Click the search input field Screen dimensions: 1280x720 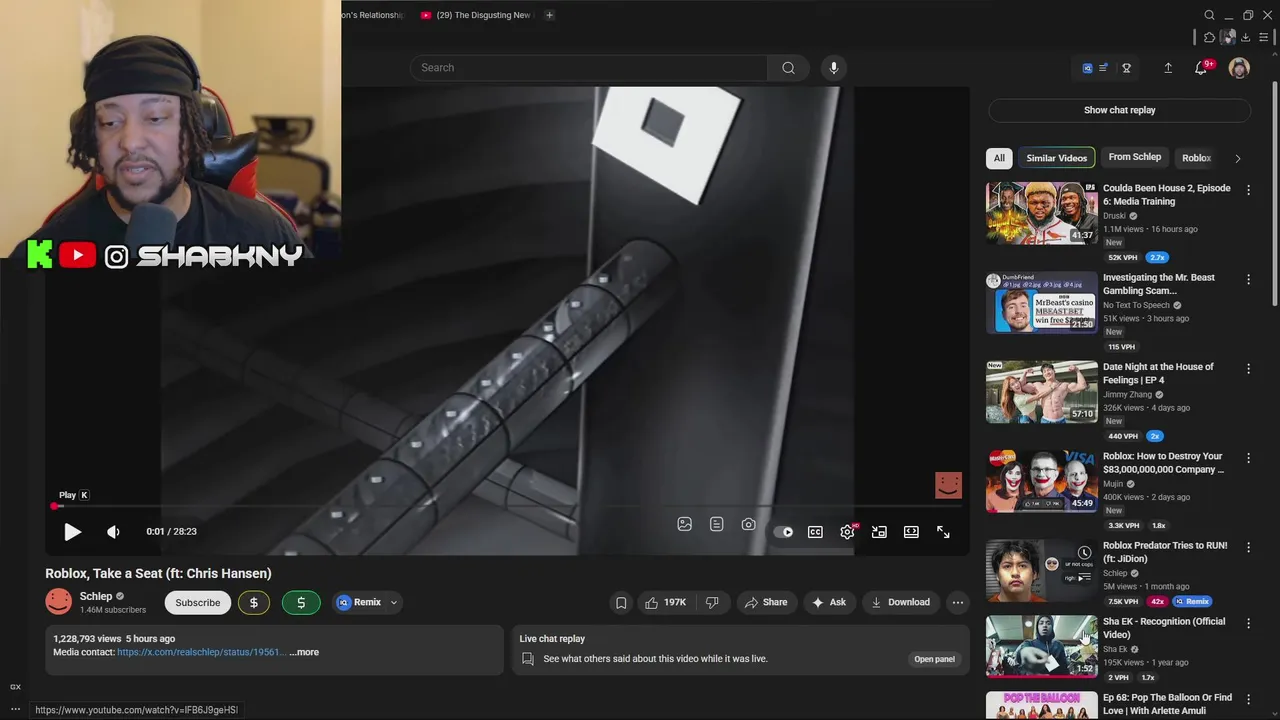(x=589, y=68)
